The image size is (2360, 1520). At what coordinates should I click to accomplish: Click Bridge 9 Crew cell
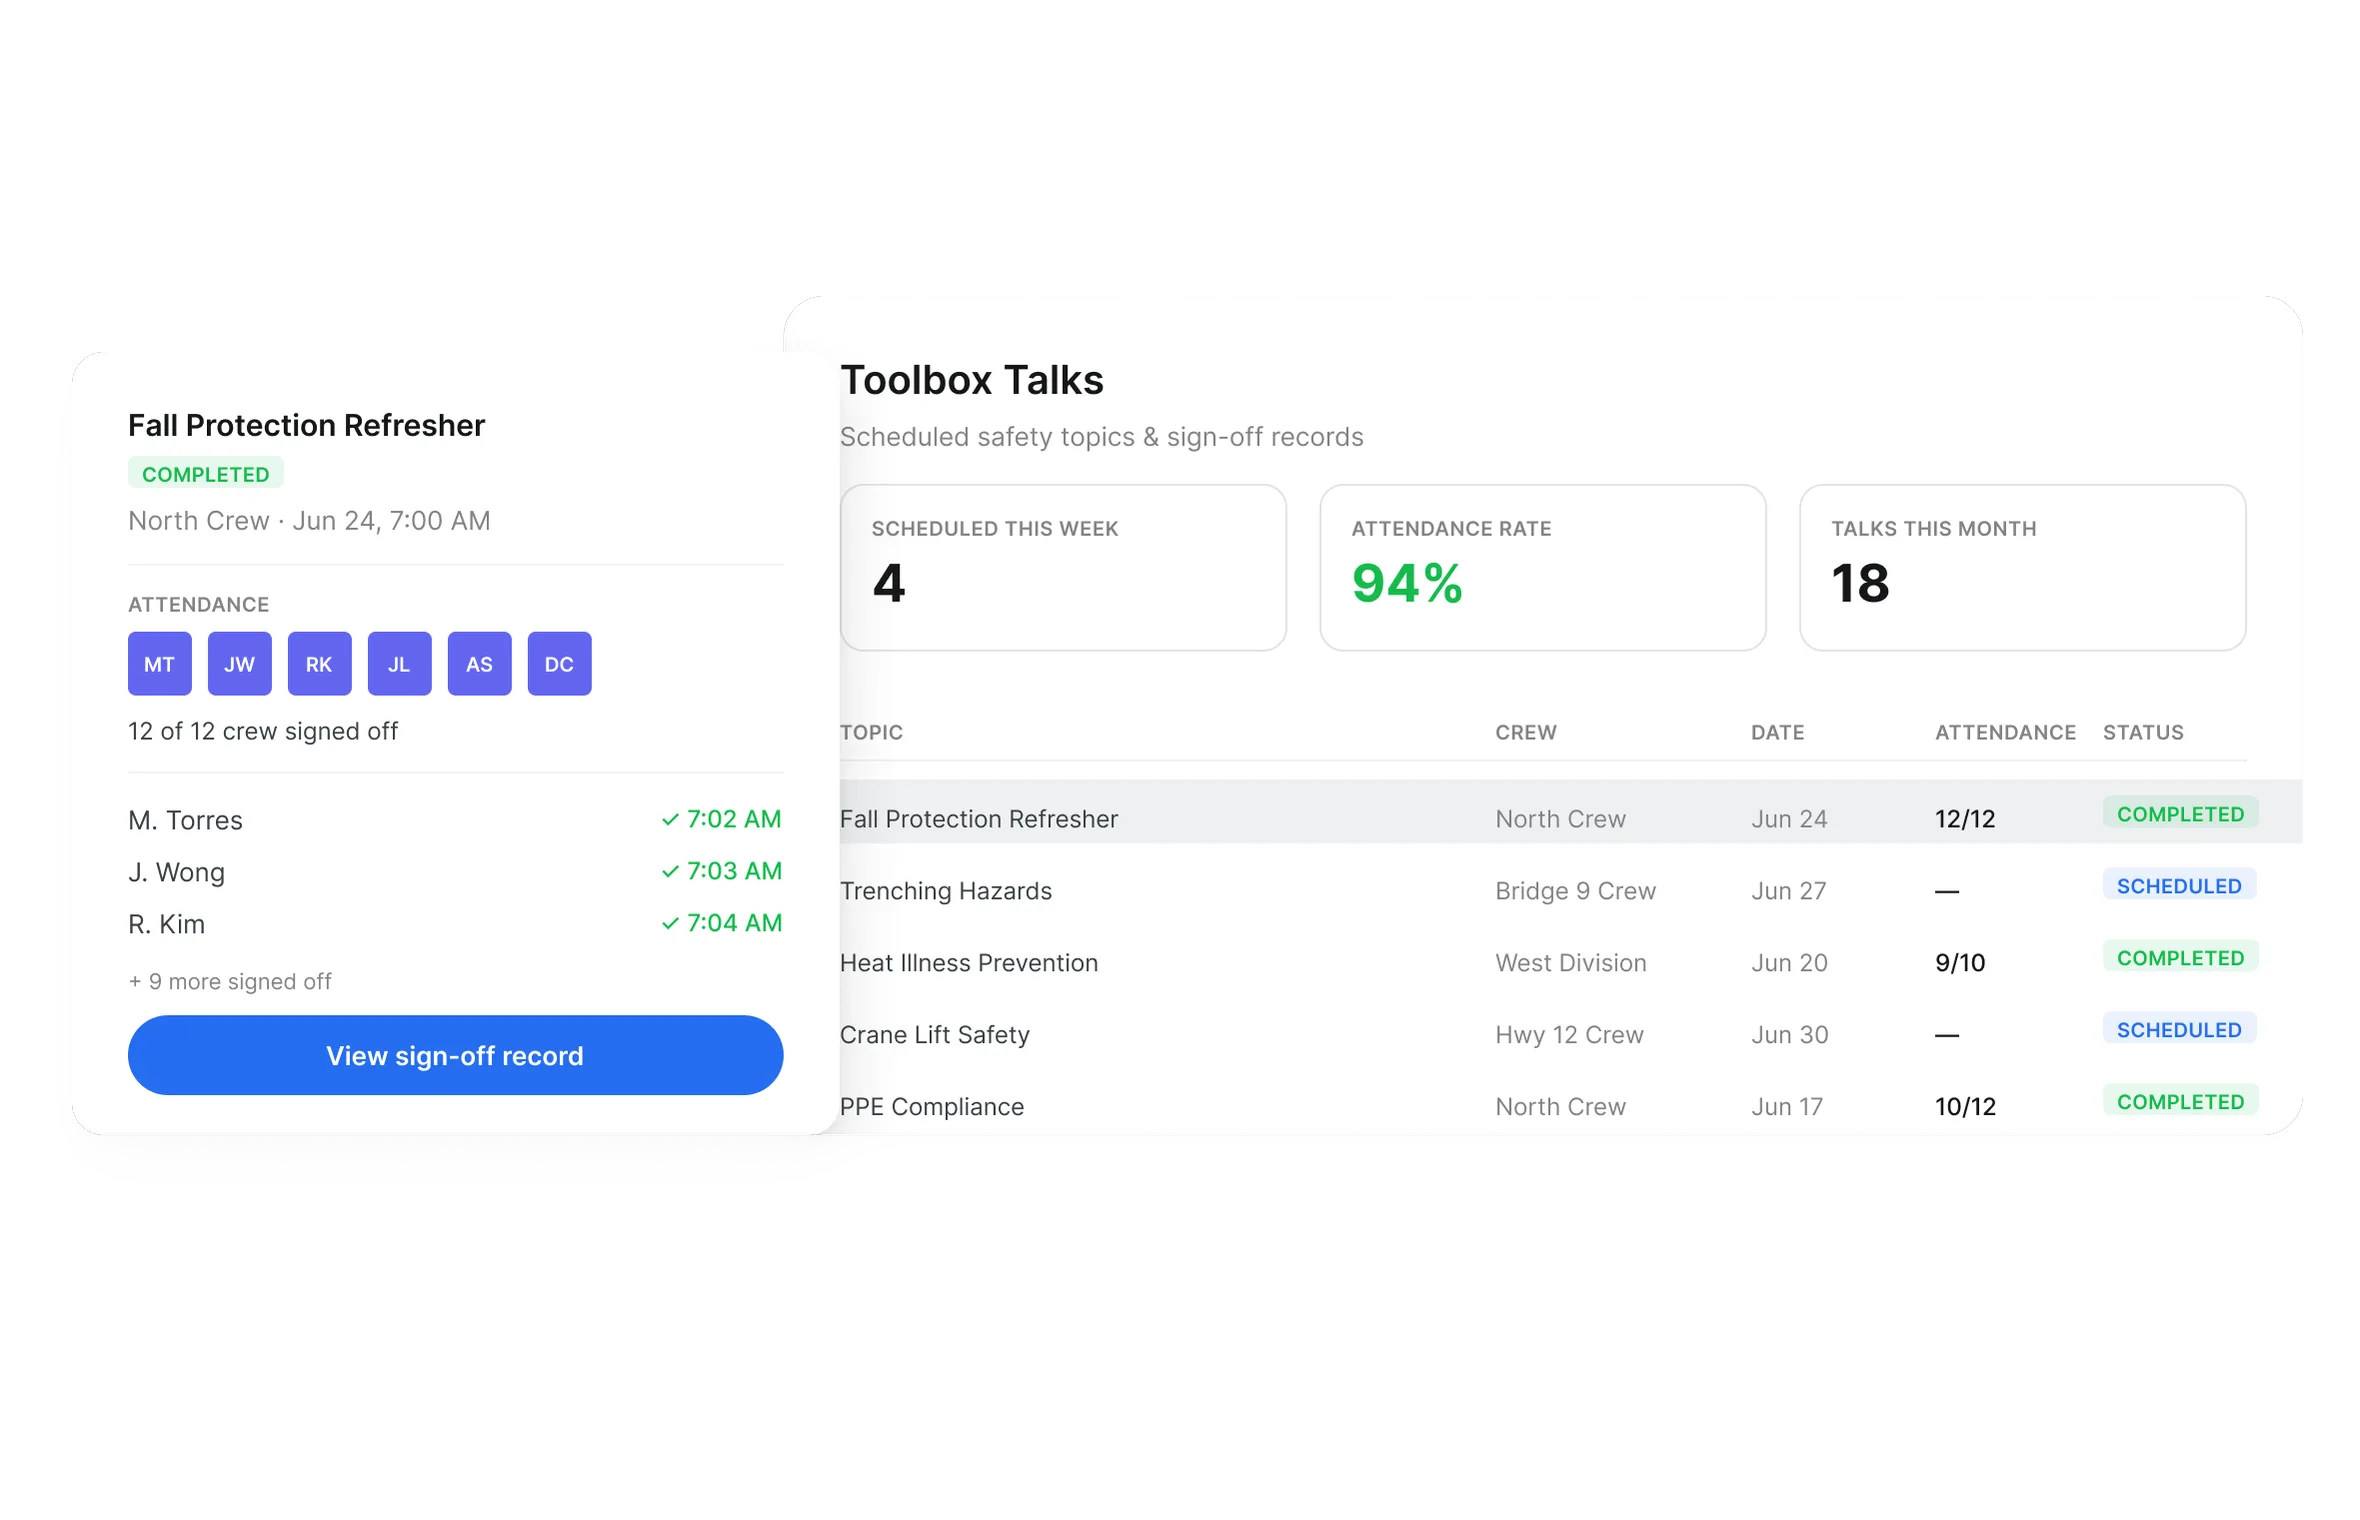coord(1575,891)
